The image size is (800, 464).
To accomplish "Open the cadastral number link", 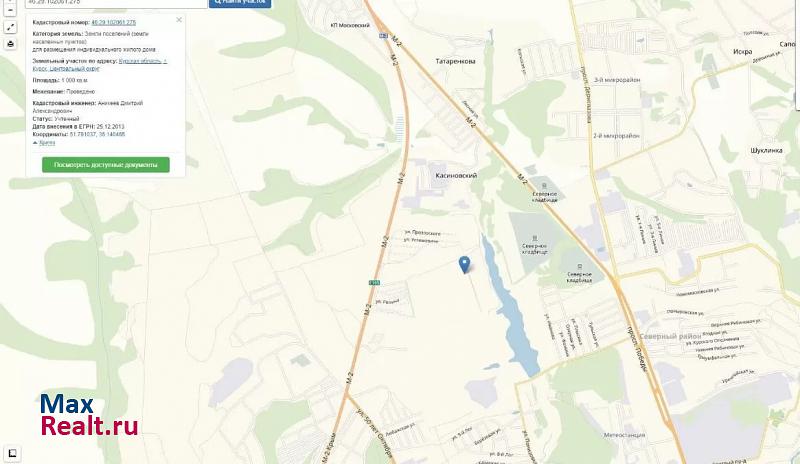I will click(113, 22).
